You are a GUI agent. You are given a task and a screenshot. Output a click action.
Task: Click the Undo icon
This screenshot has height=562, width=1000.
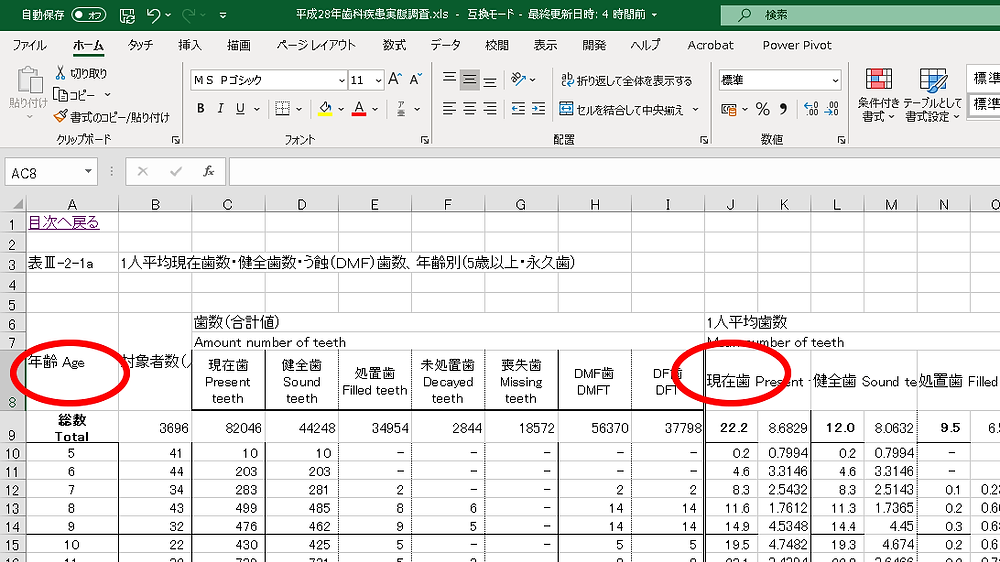pos(153,15)
